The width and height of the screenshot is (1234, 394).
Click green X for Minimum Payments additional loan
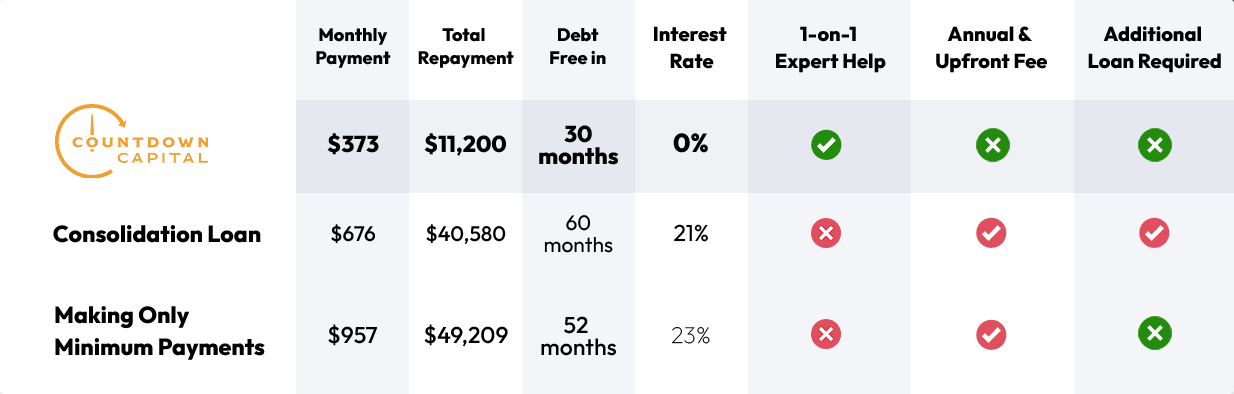pos(1154,333)
